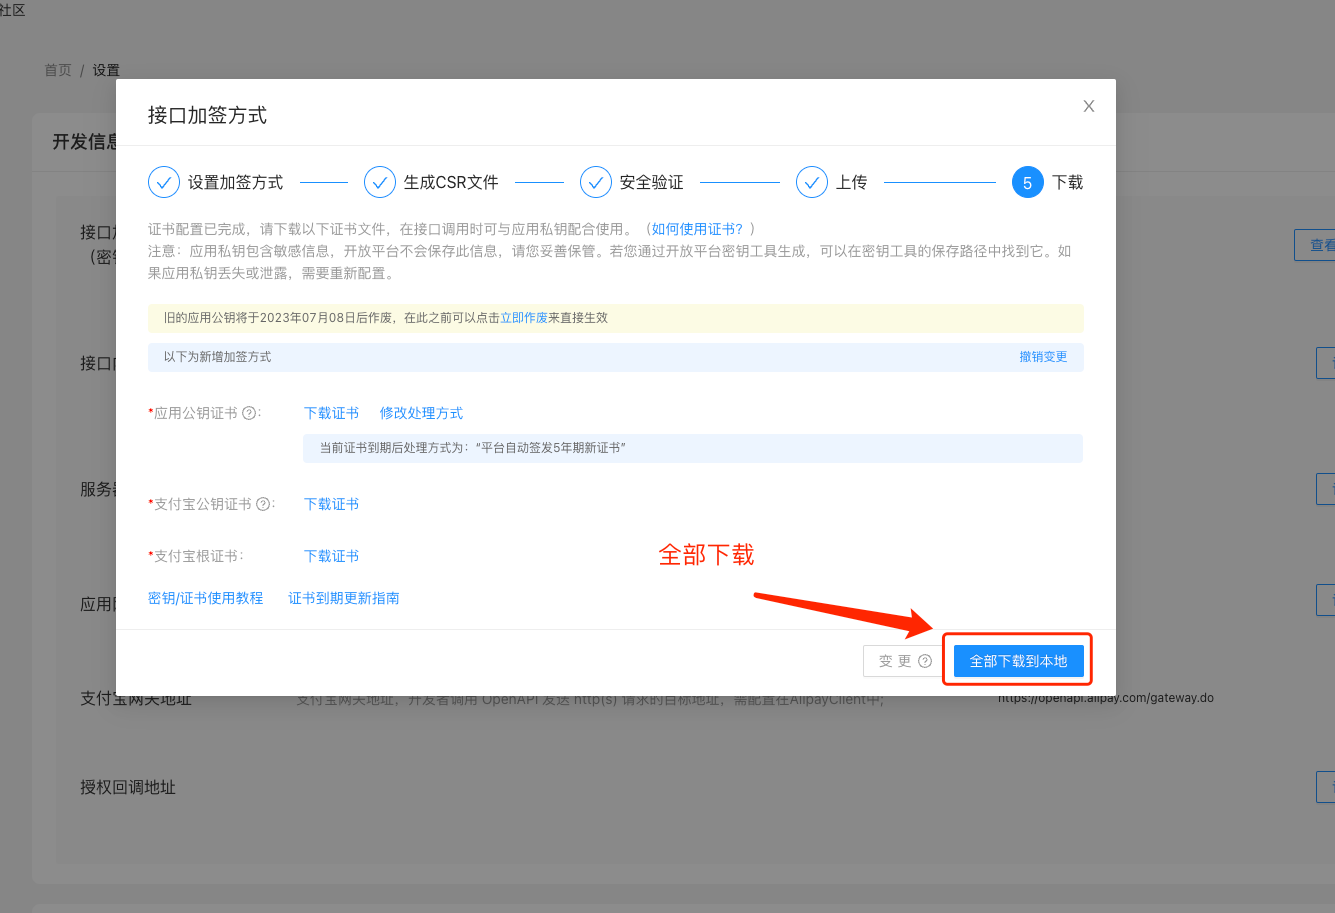Click the question icon in 变更 button
This screenshot has height=913, width=1335.
(x=925, y=661)
